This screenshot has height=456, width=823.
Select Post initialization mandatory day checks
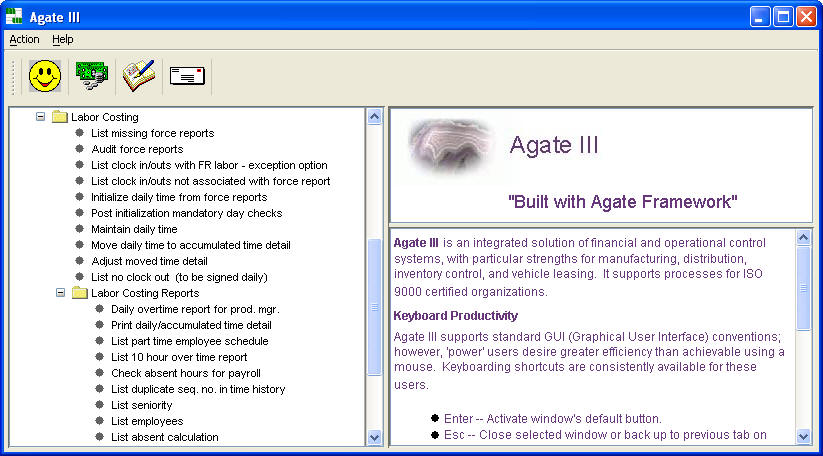tap(186, 213)
